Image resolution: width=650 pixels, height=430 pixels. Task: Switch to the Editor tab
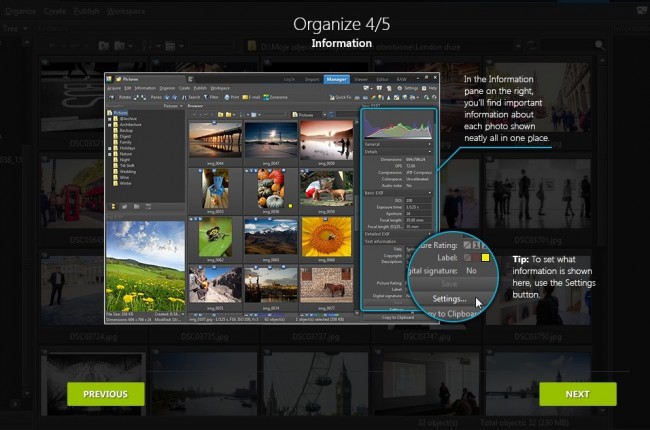382,79
